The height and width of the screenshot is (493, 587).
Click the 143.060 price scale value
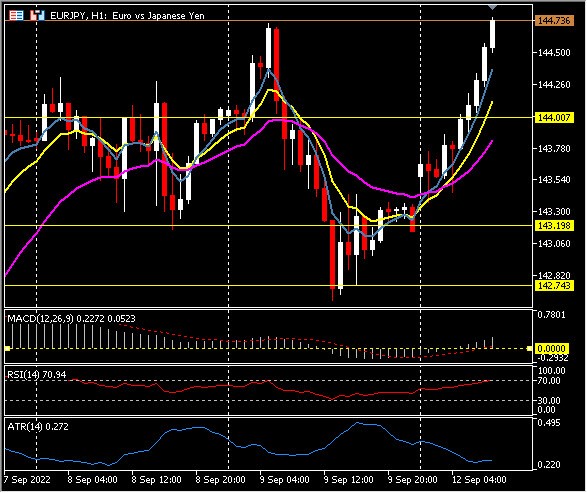pyautogui.click(x=554, y=244)
